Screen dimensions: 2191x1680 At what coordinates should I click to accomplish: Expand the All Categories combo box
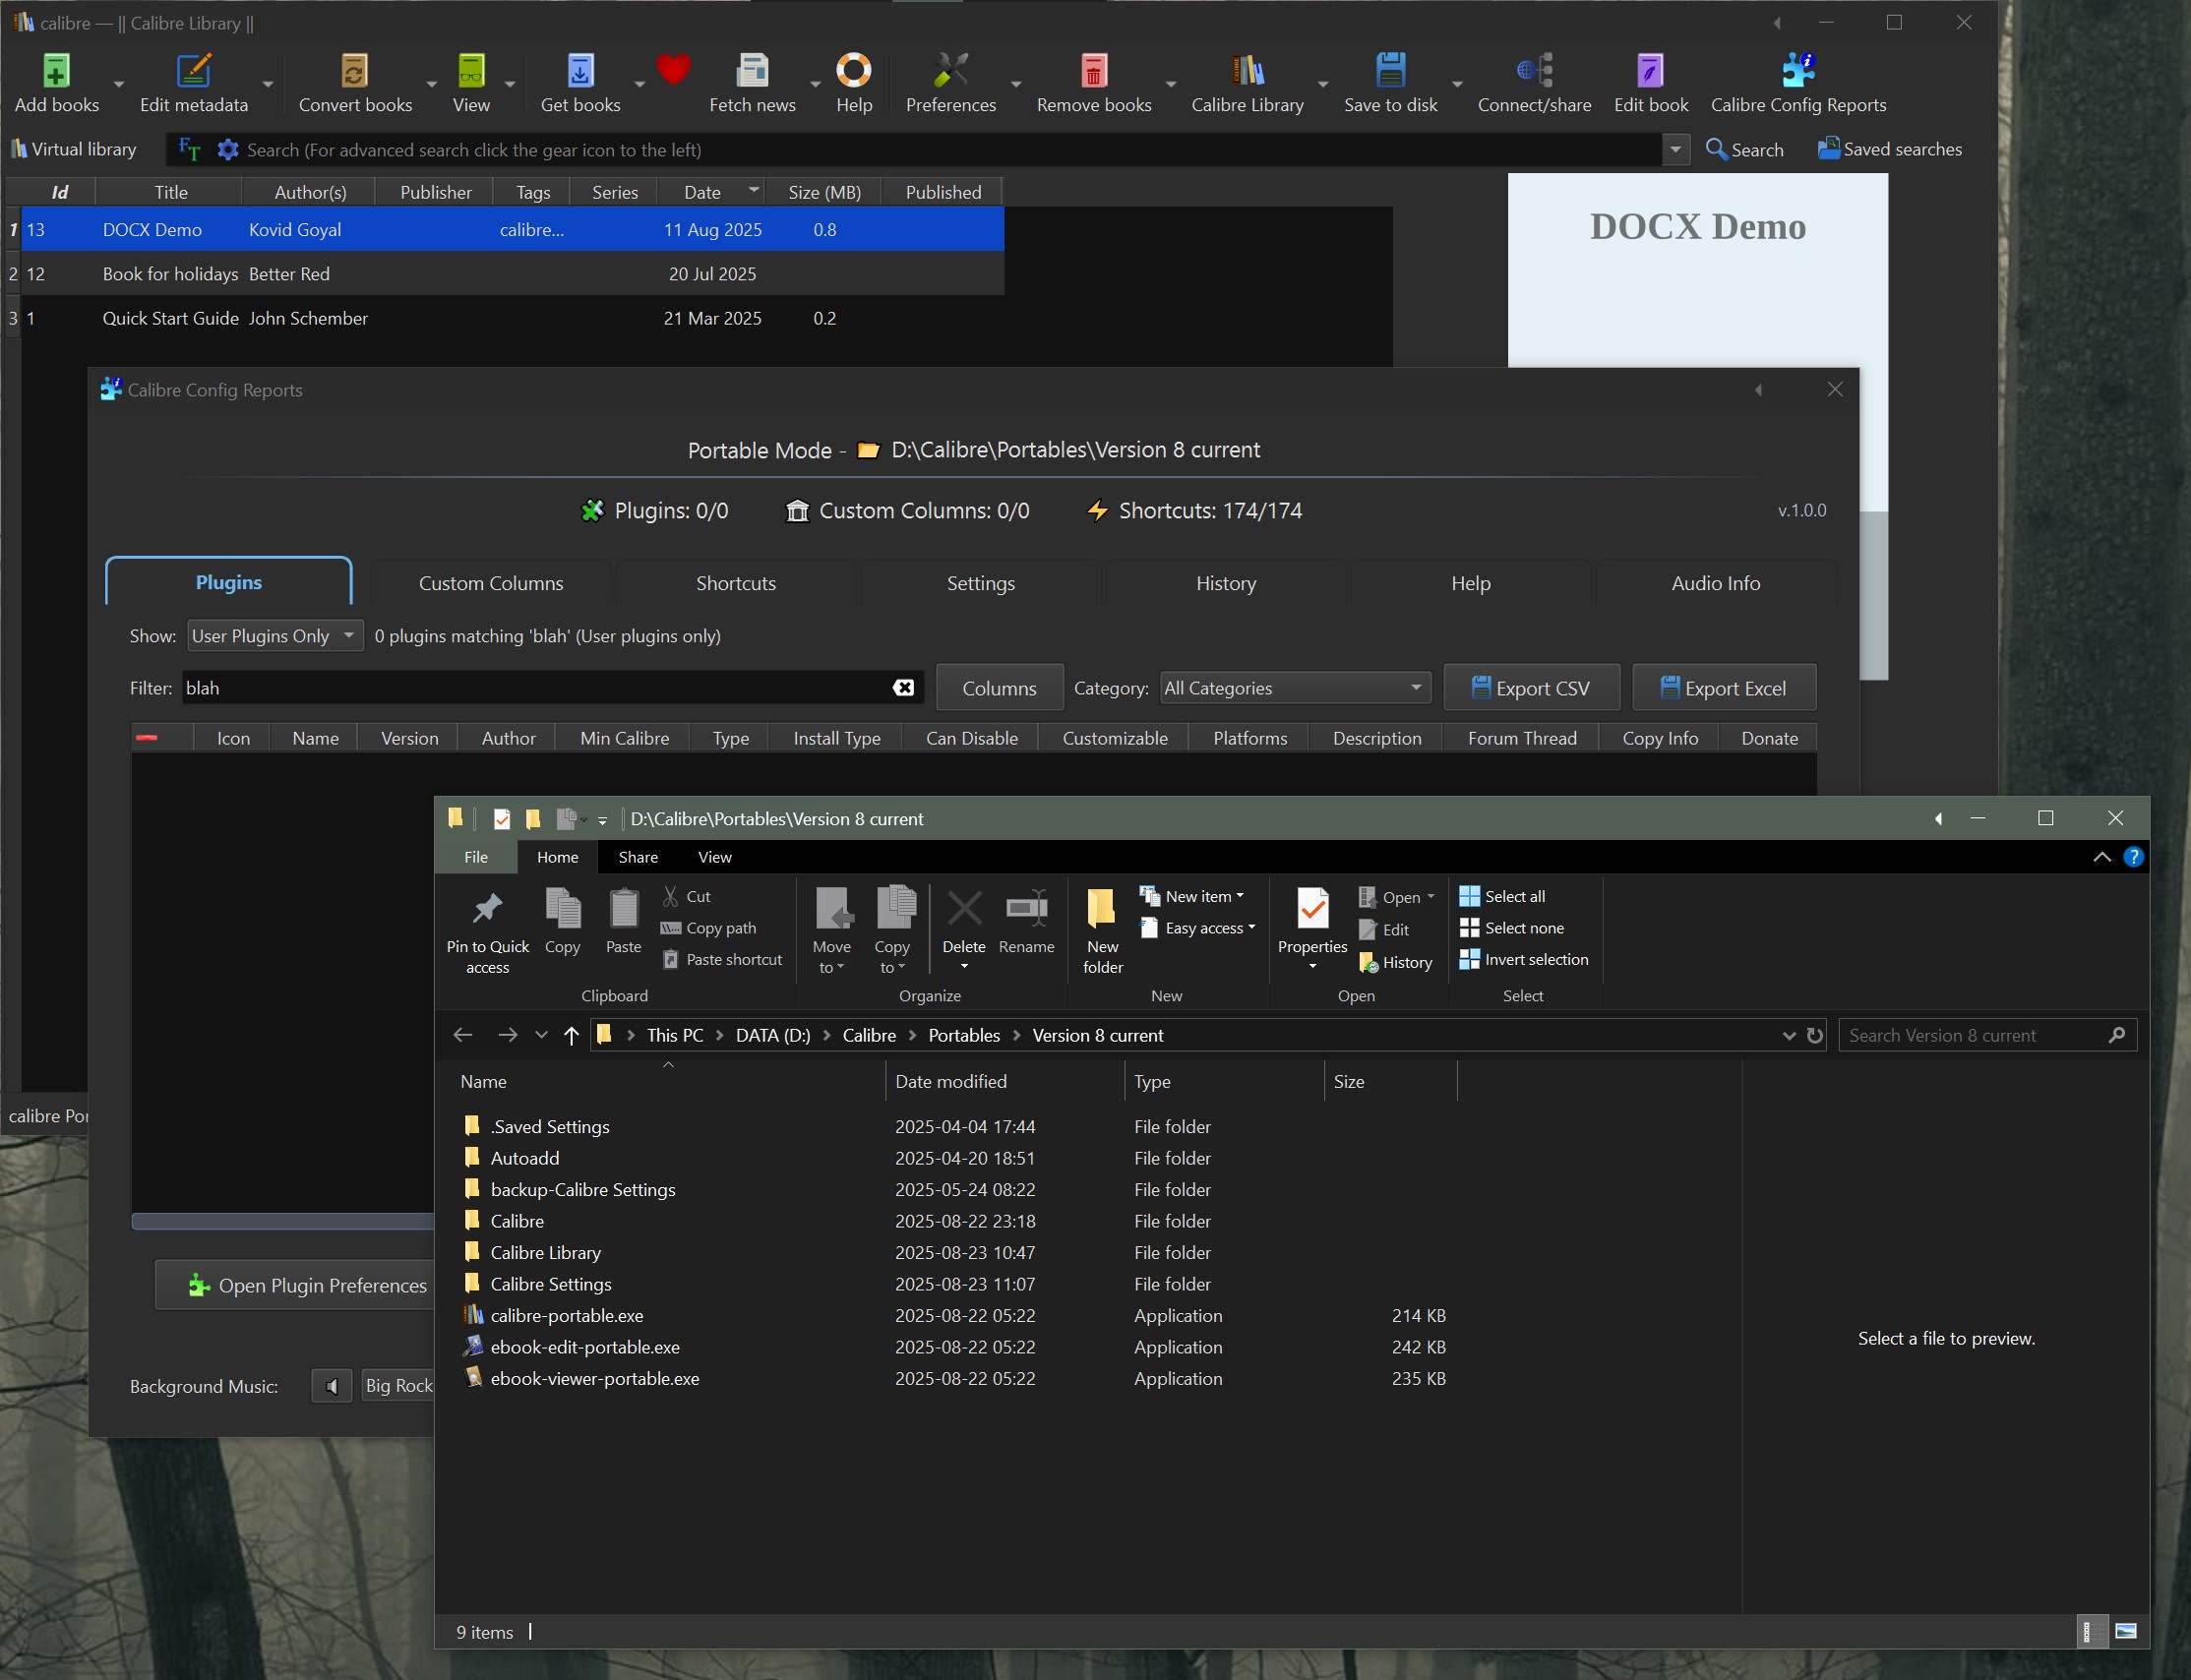point(1293,688)
